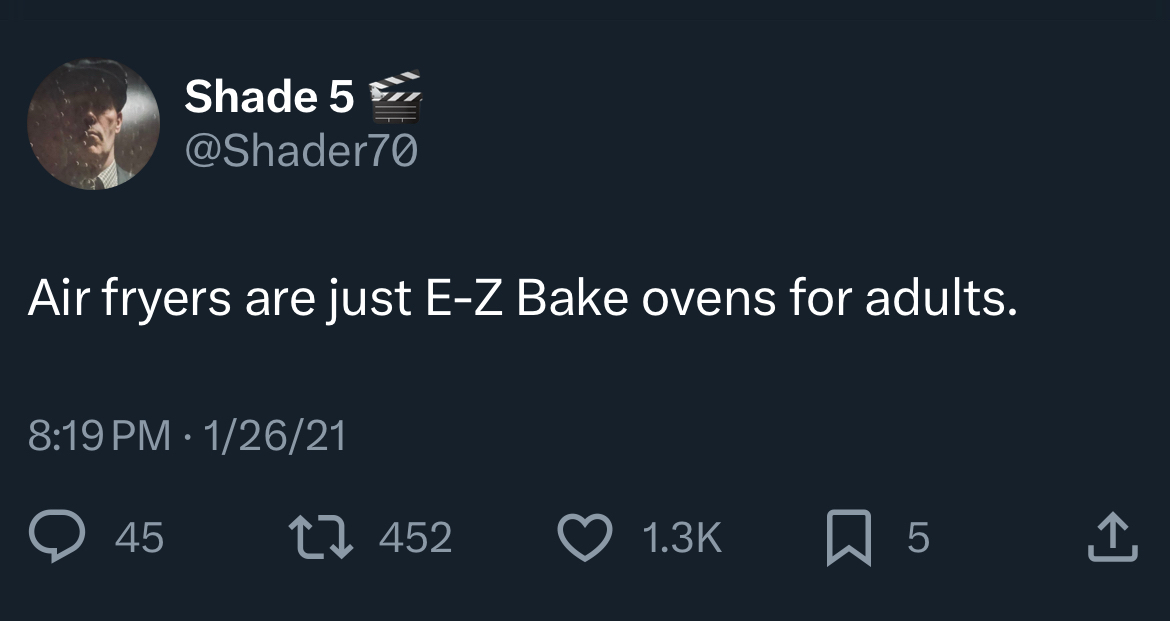Tap the share upload arrow icon

tap(1110, 538)
